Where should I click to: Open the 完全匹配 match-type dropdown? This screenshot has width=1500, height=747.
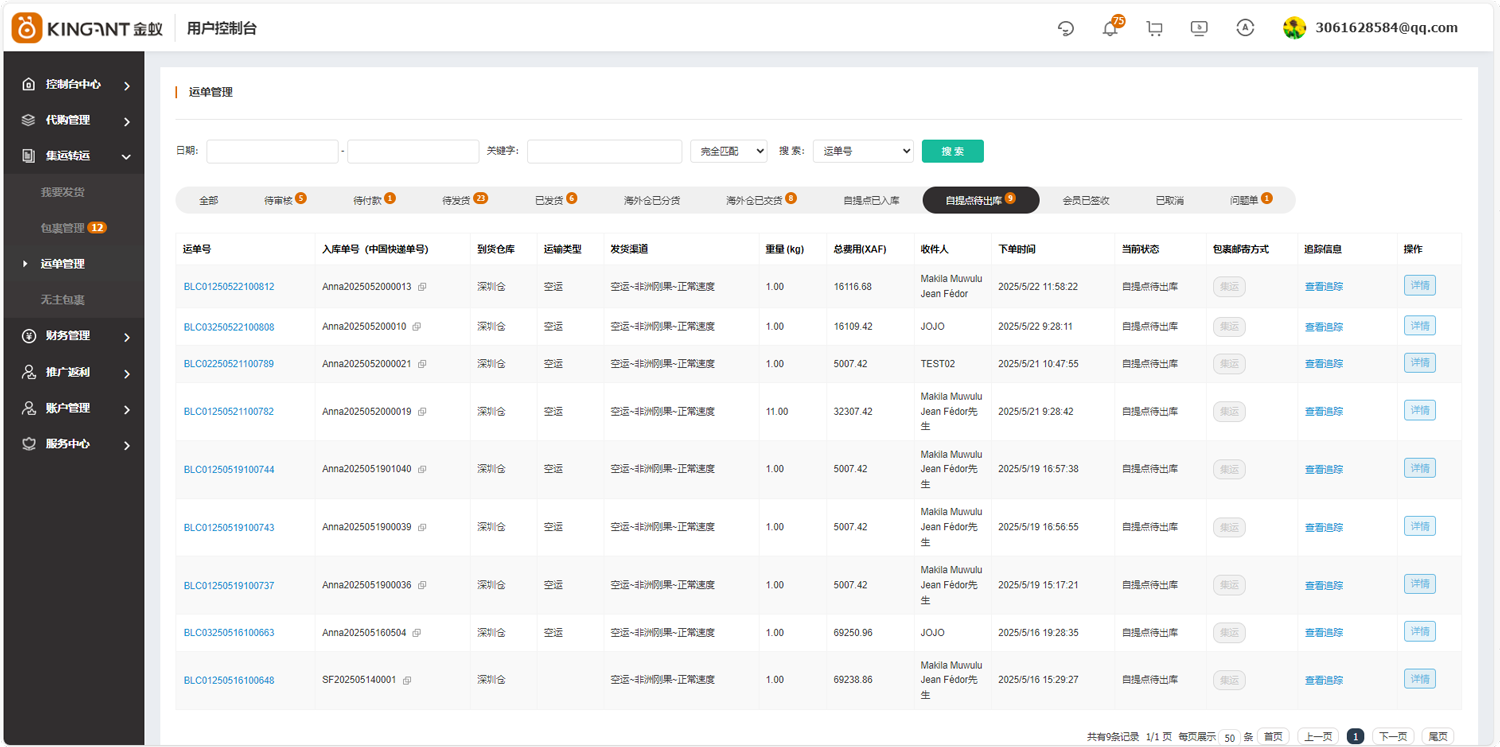point(728,151)
